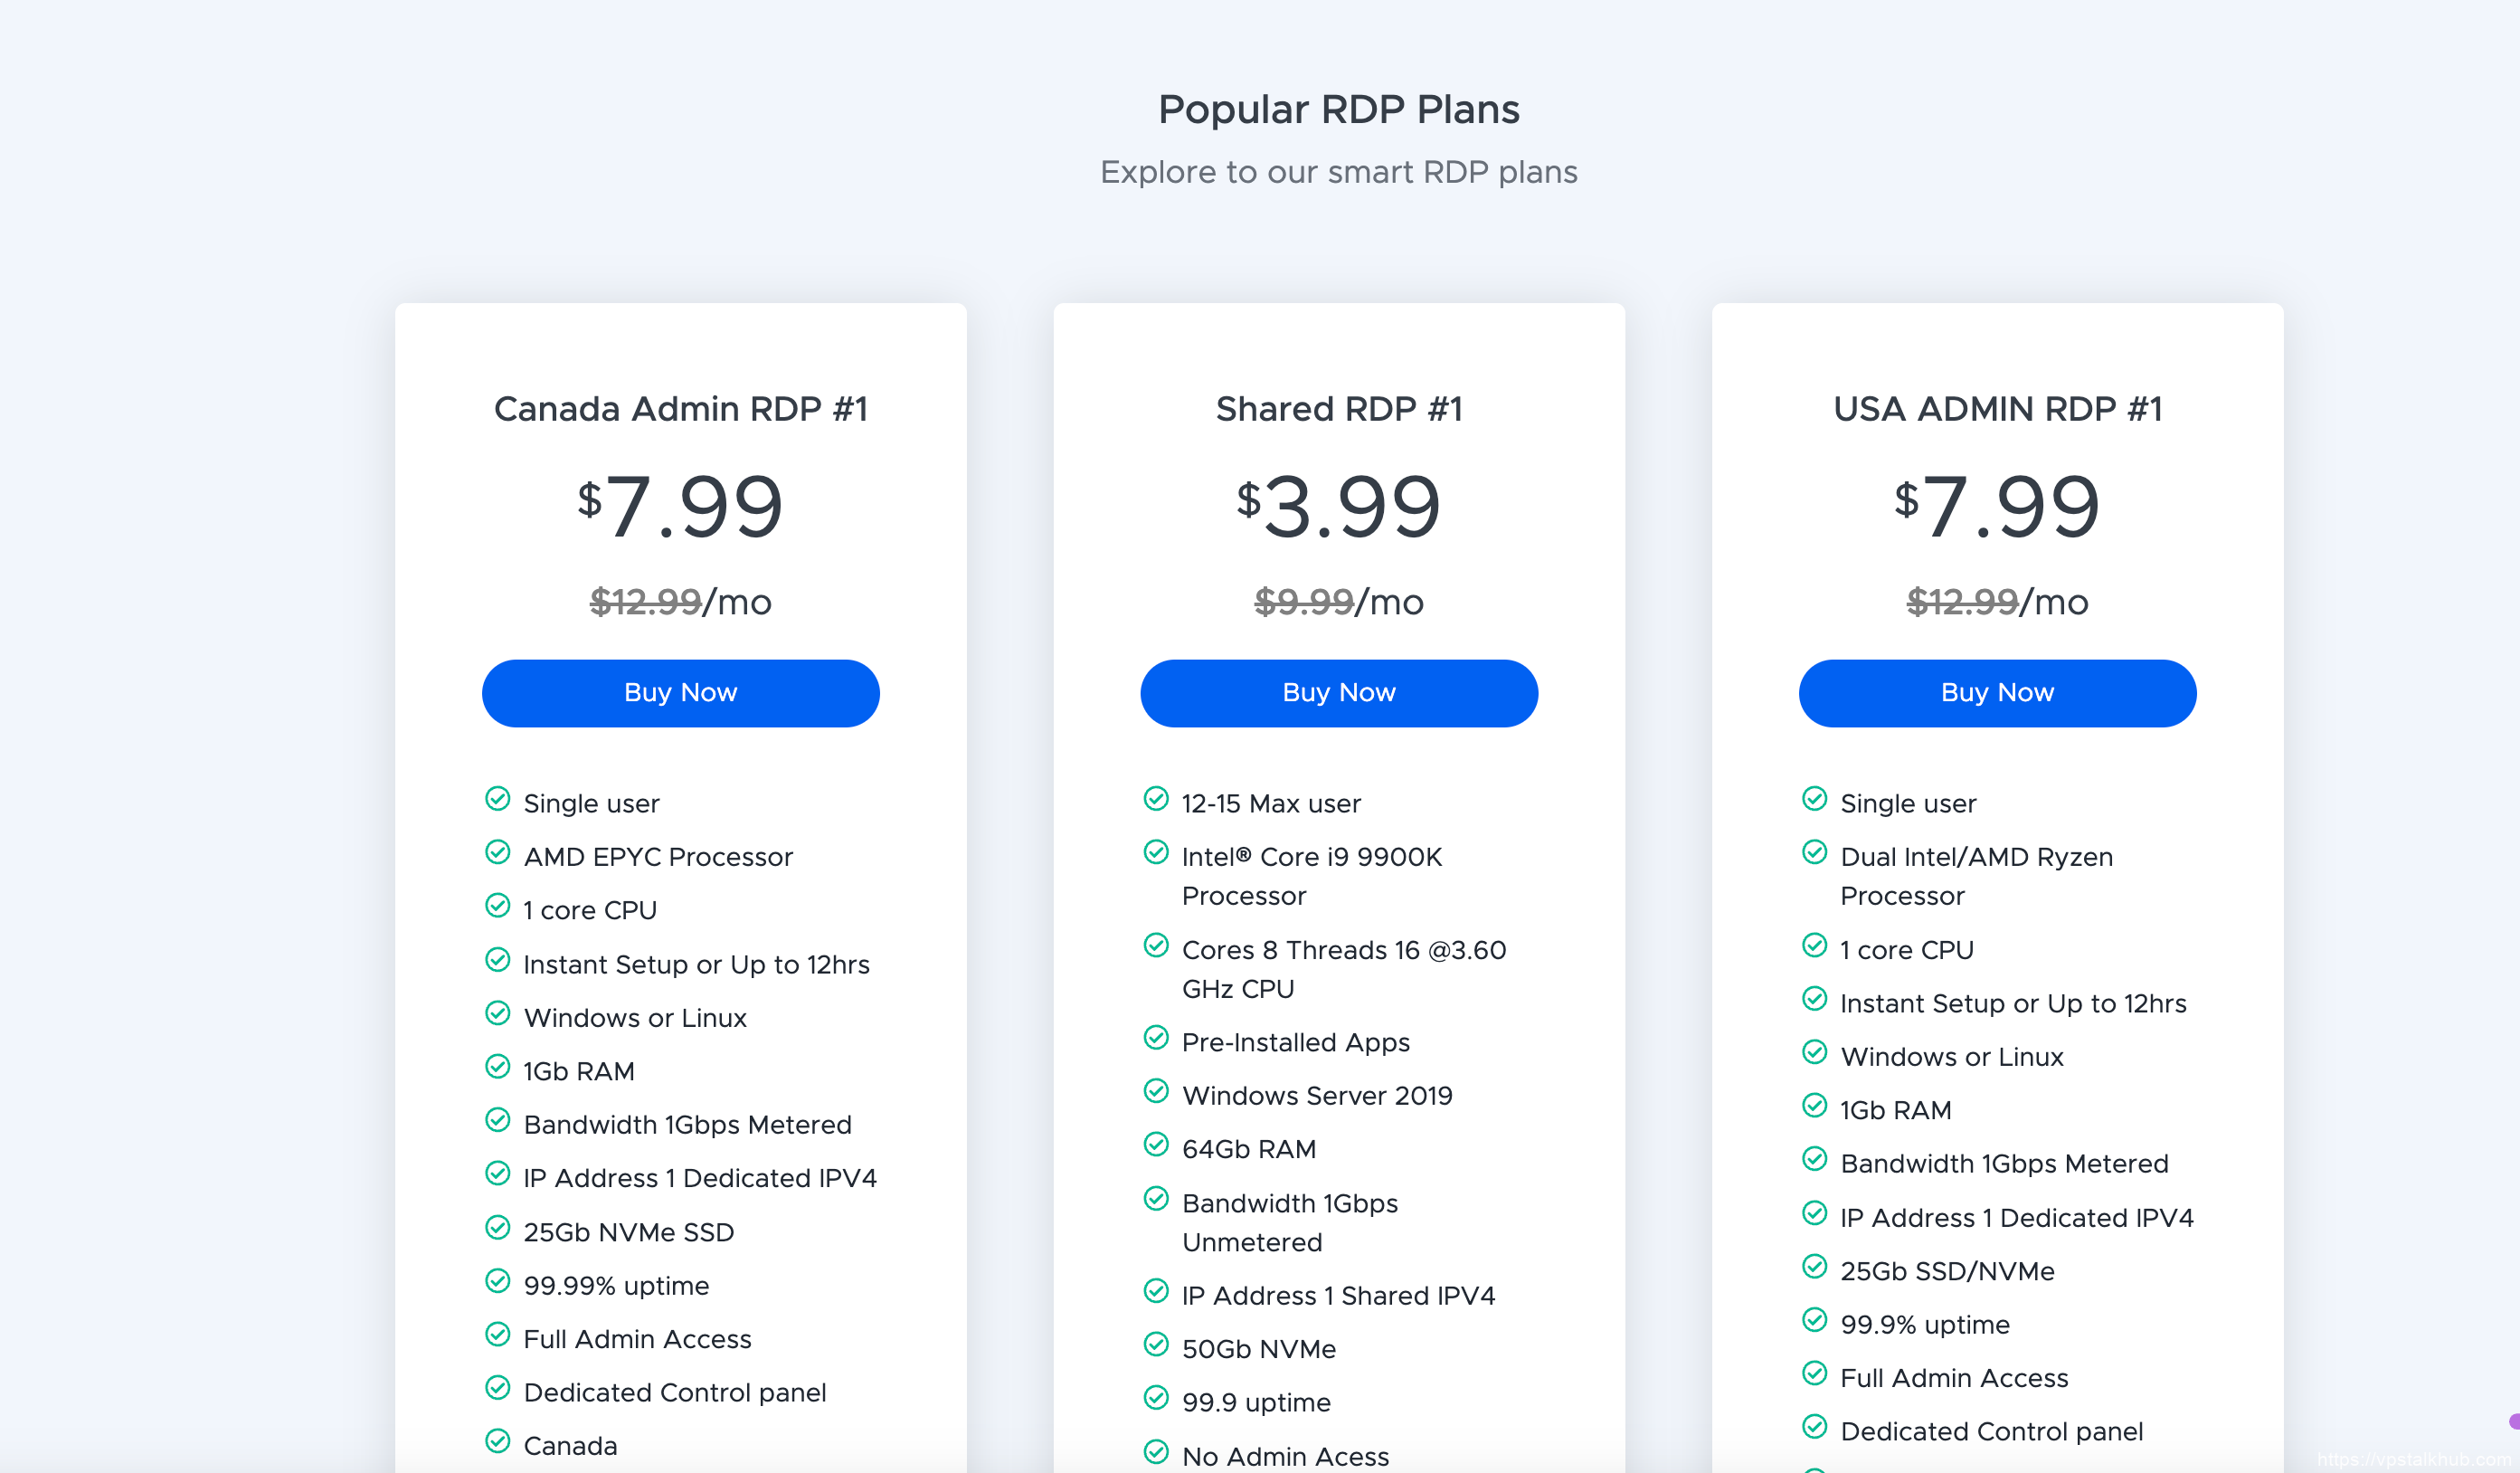Click checkmark icon beside 64Gb RAM
Screen dimensions: 2520x1473
click(x=1155, y=1145)
